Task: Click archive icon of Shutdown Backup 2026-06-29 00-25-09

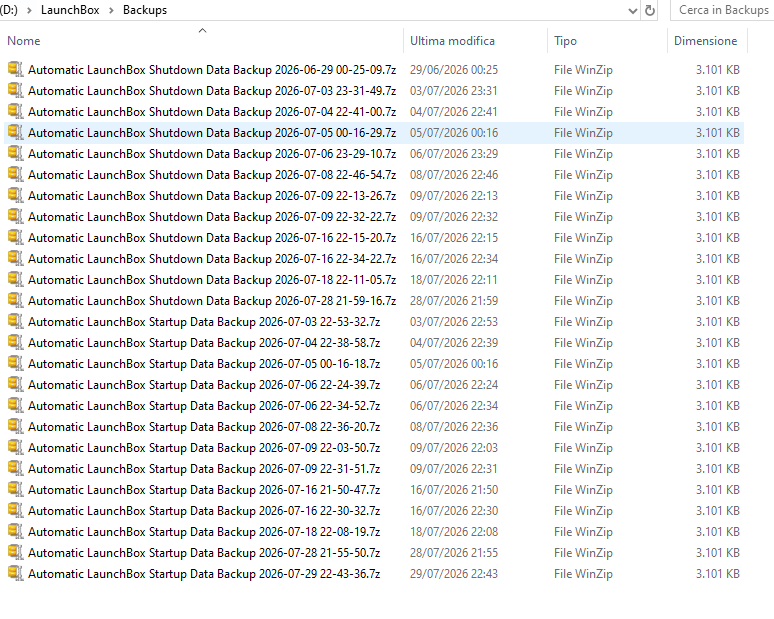Action: click(15, 70)
